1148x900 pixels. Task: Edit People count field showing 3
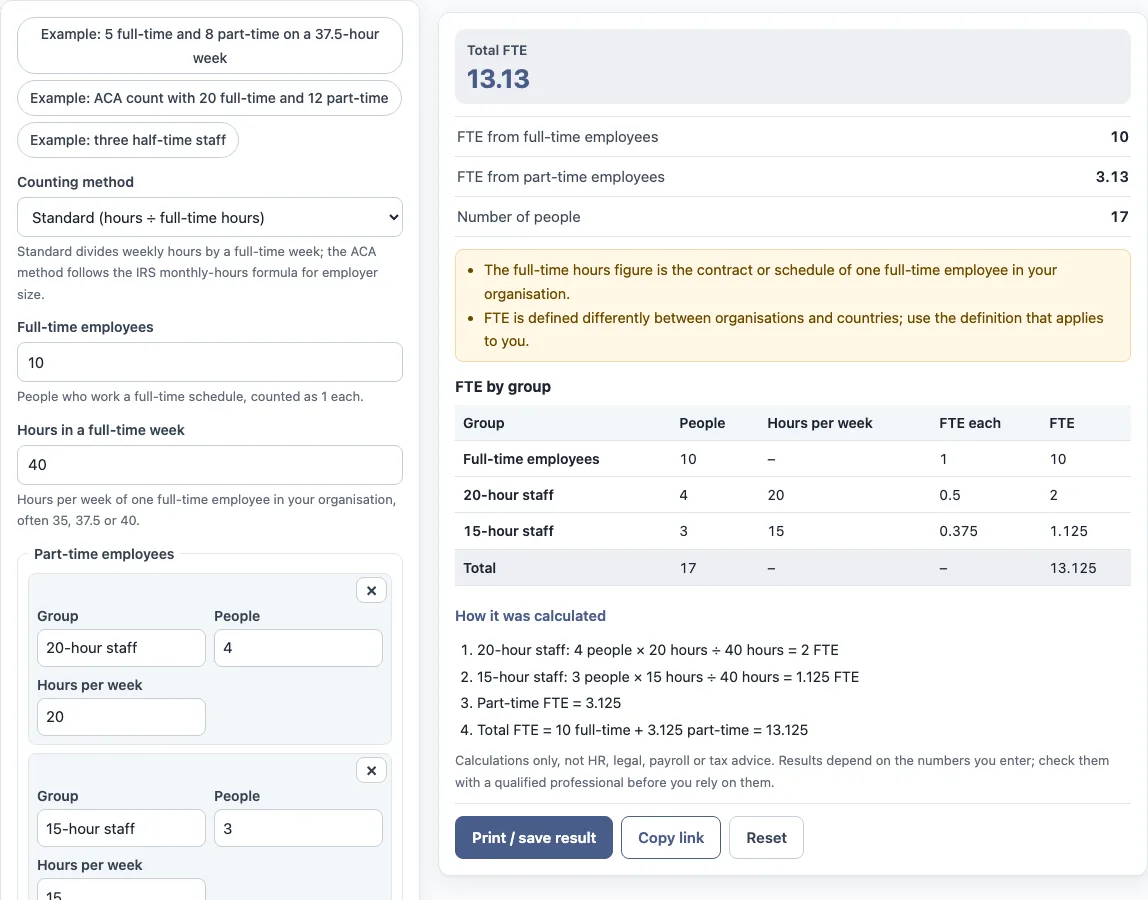pyautogui.click(x=298, y=828)
